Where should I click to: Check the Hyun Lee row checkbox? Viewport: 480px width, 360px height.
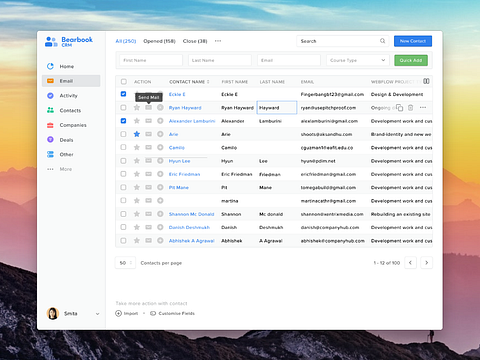[123, 161]
